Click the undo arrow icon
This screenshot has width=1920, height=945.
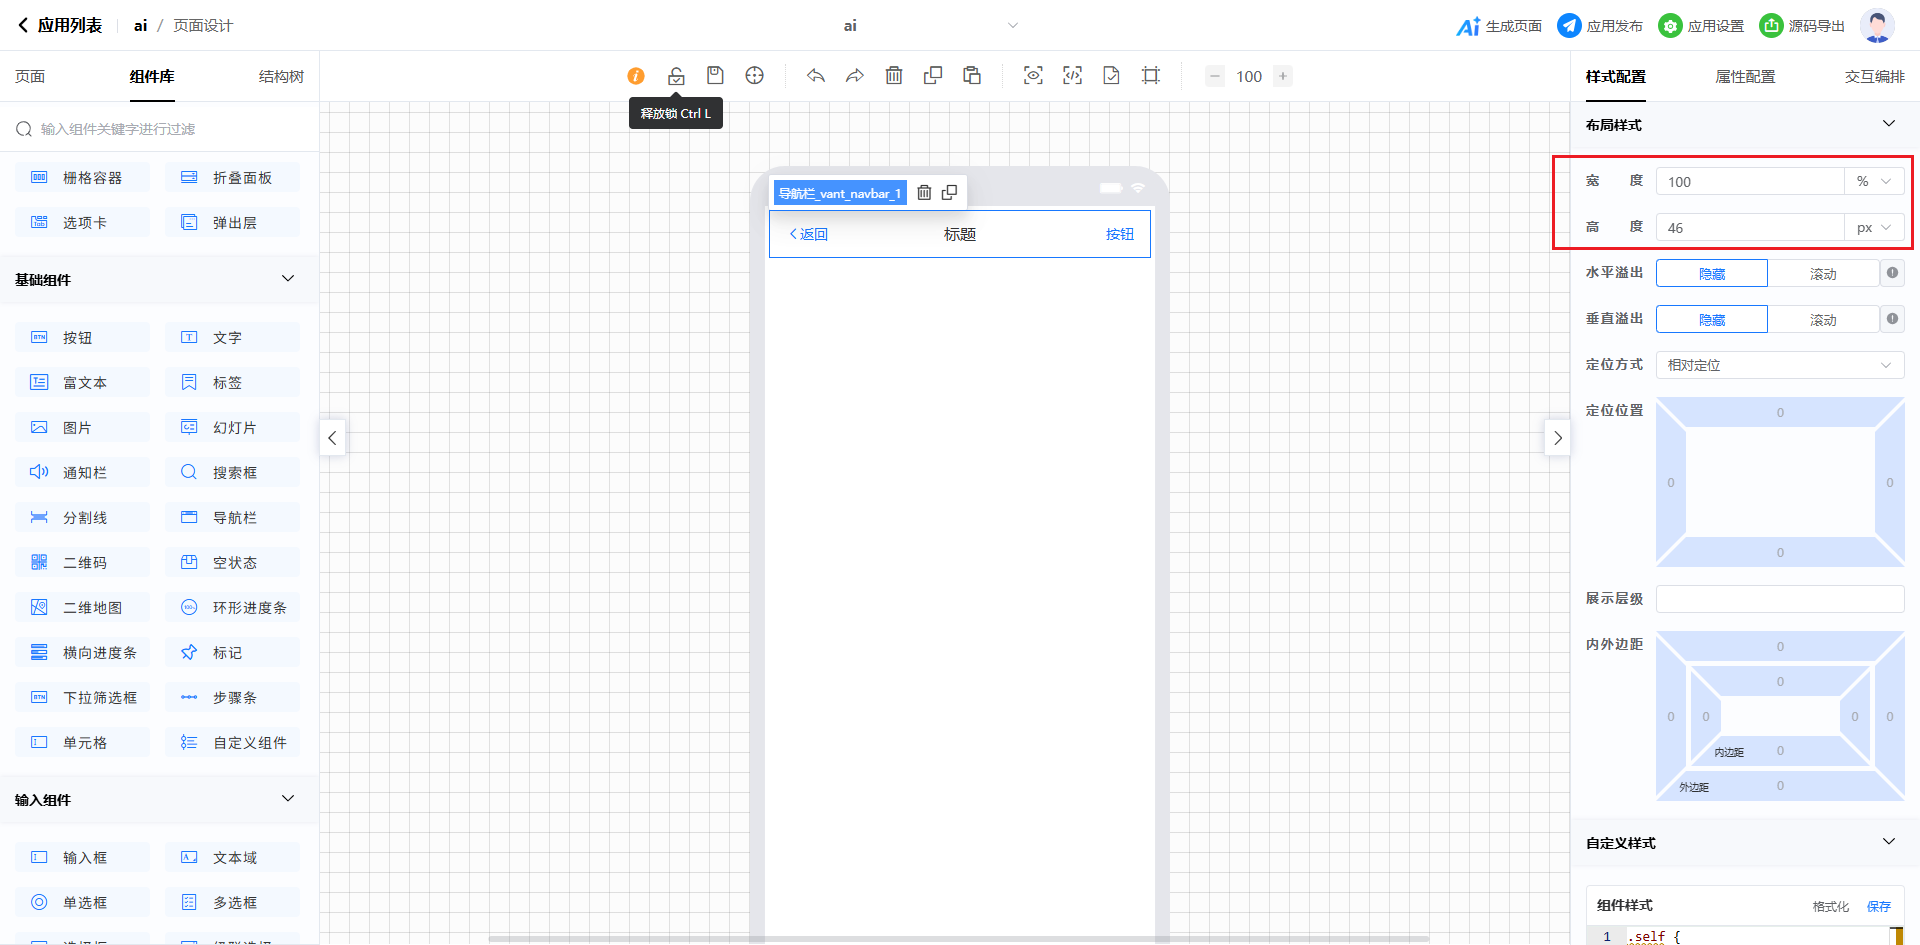[x=816, y=76]
